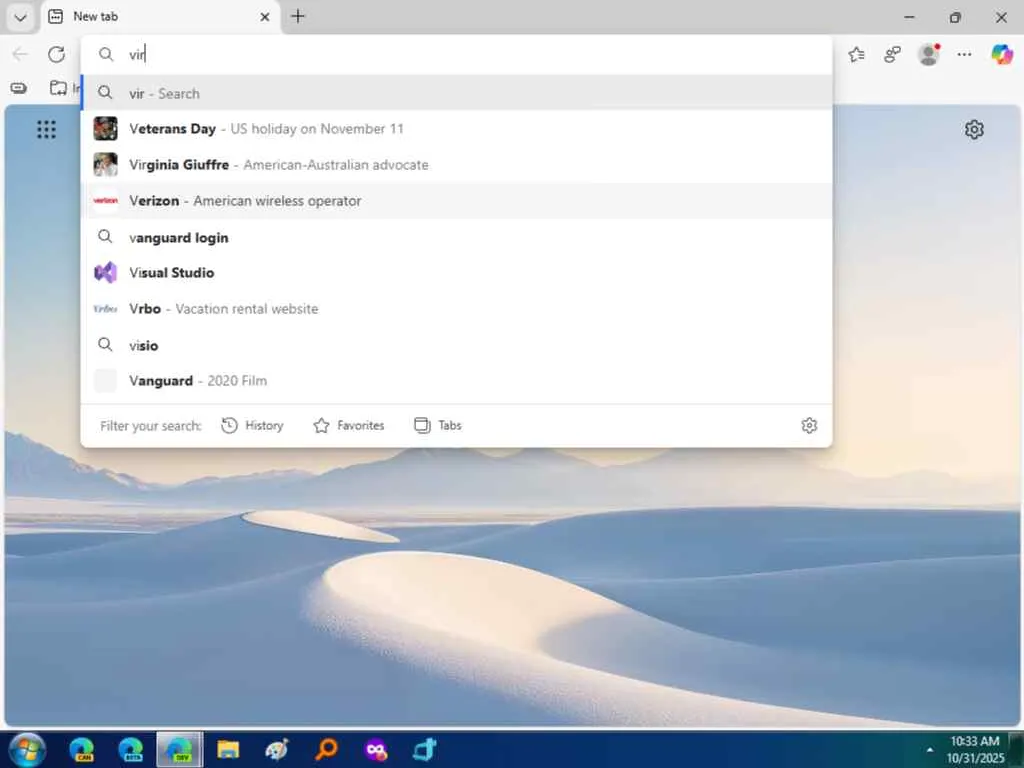Filter search by Favorites
Image resolution: width=1024 pixels, height=768 pixels.
click(x=349, y=425)
